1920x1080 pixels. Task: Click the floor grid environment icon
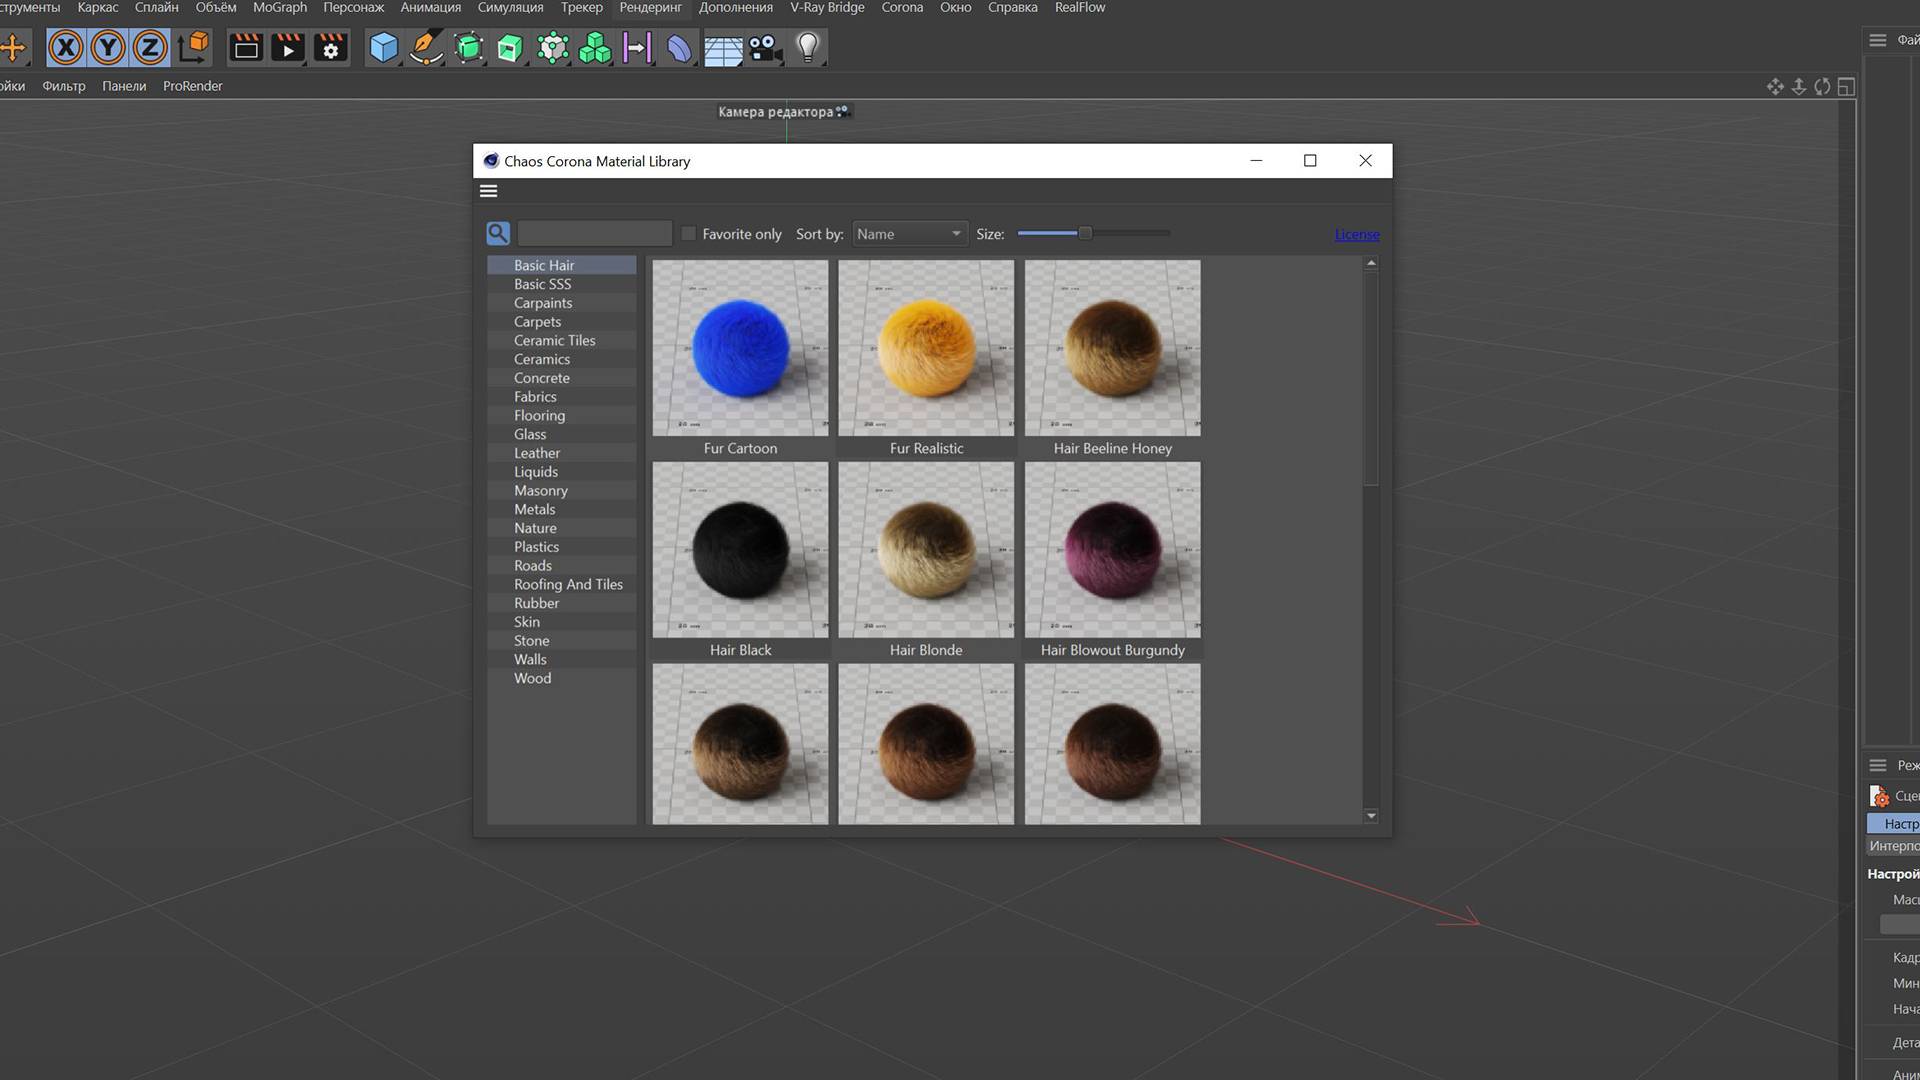pos(722,47)
